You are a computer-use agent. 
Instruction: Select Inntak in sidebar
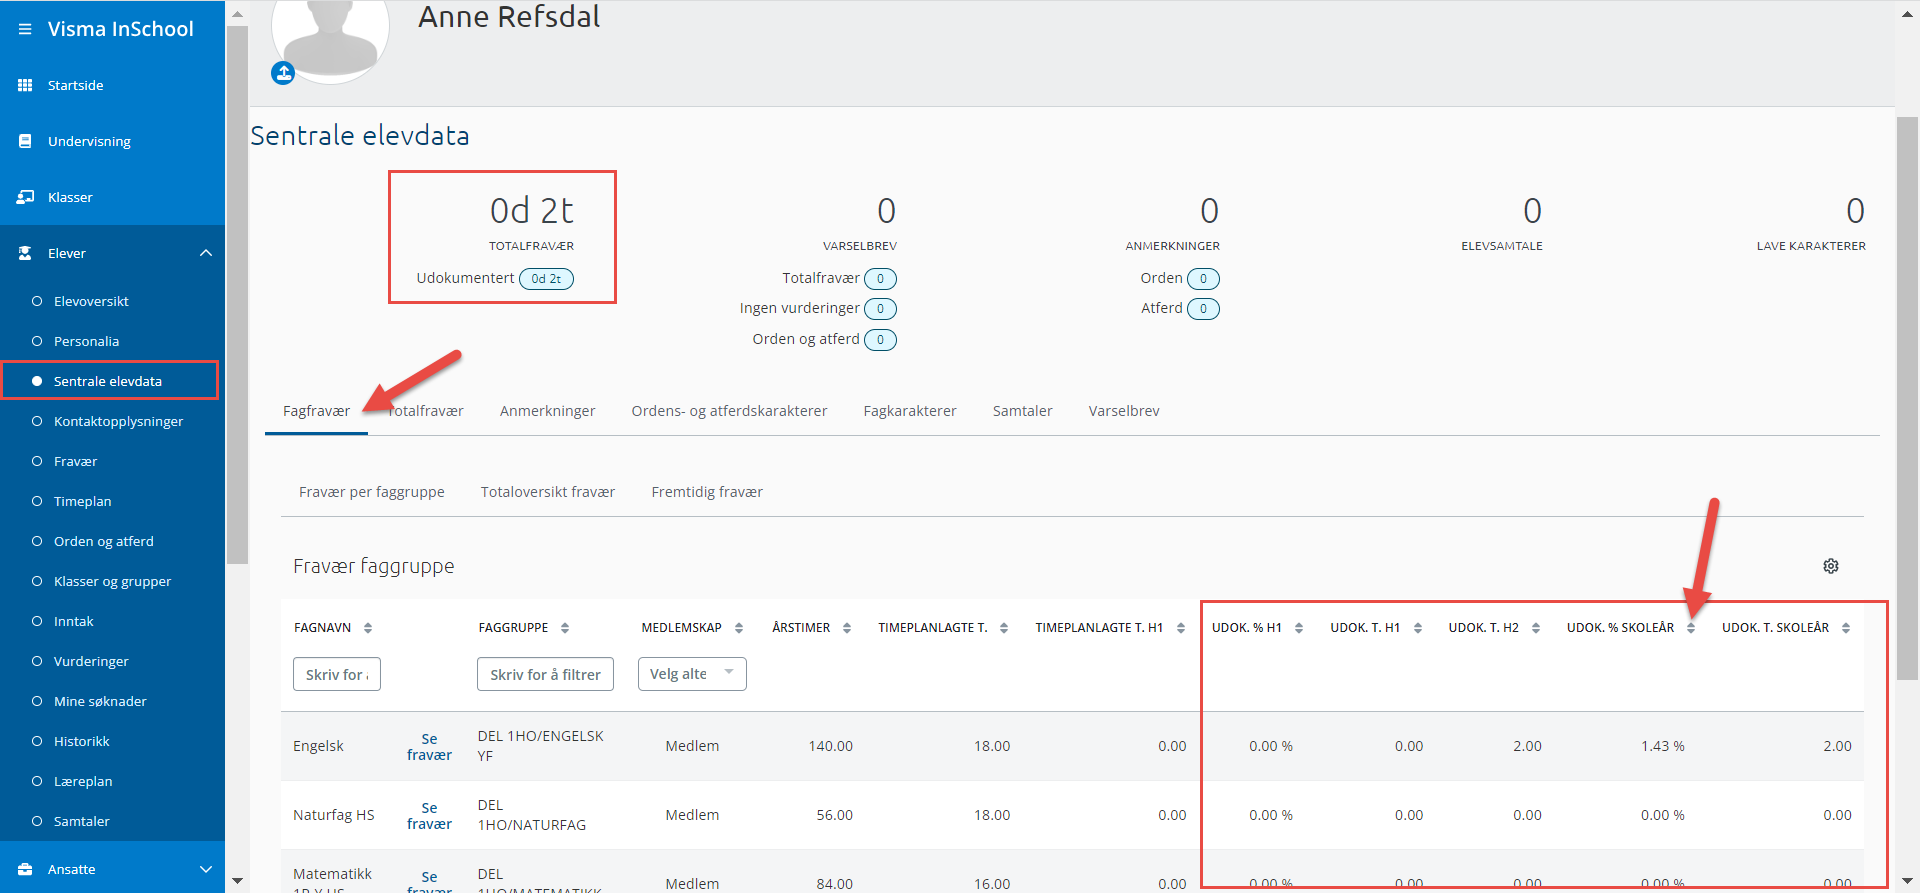pyautogui.click(x=73, y=621)
